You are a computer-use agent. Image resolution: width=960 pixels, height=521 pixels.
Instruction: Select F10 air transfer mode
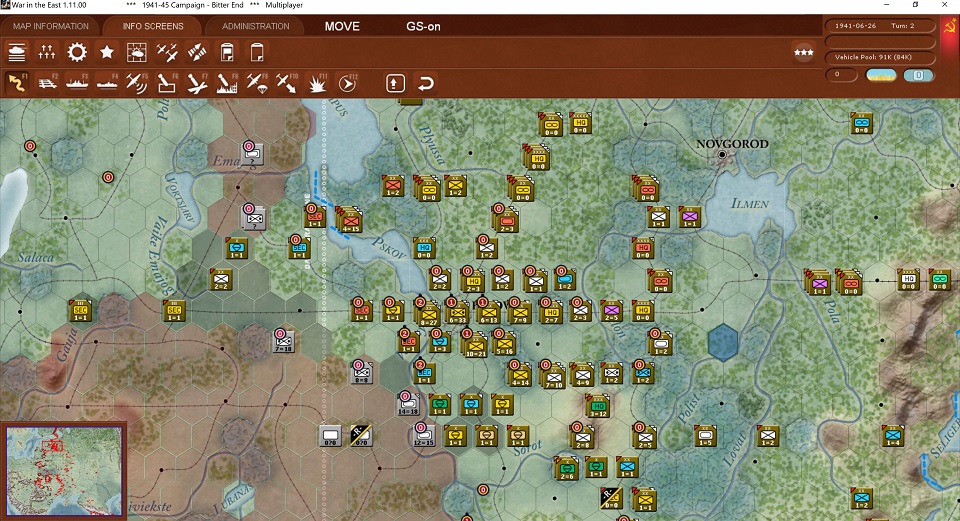click(x=287, y=83)
